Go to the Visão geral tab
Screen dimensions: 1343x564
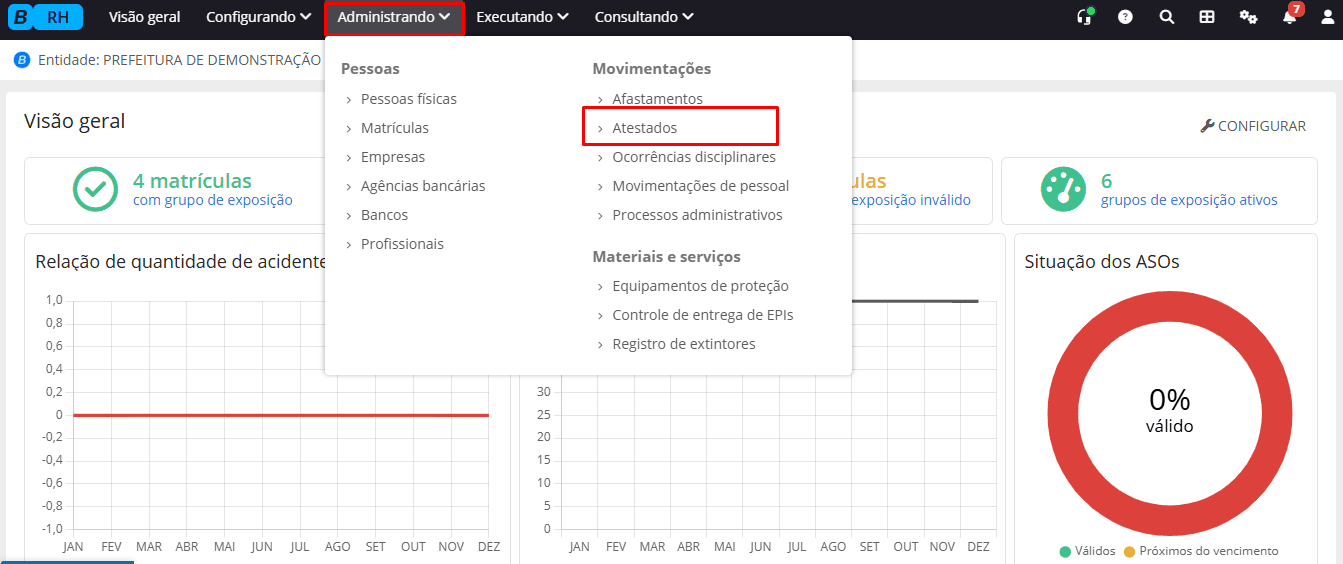[x=144, y=17]
